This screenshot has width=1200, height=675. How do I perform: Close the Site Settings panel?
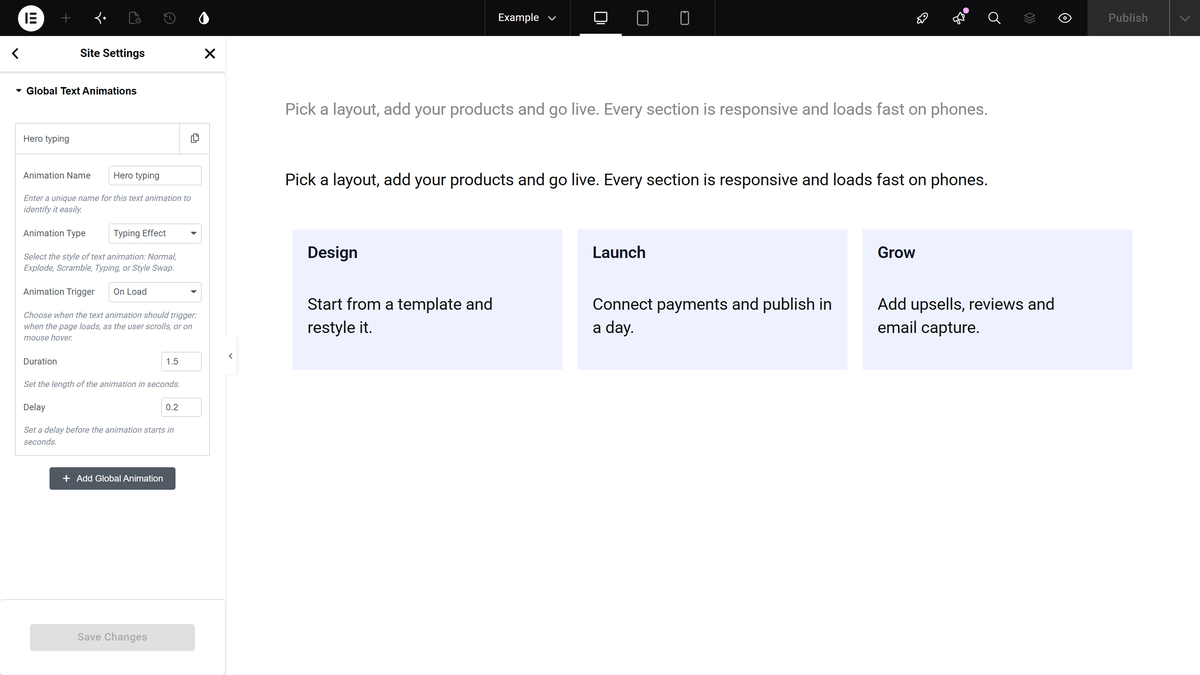coord(210,53)
